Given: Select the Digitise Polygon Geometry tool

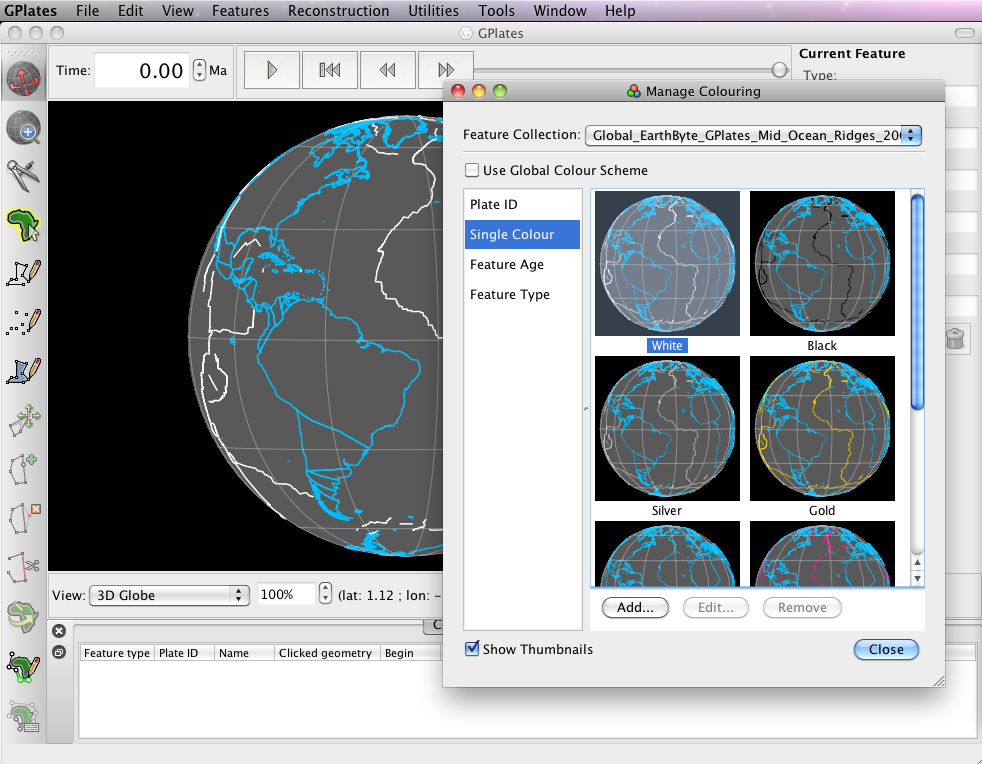Looking at the screenshot, I should [24, 370].
